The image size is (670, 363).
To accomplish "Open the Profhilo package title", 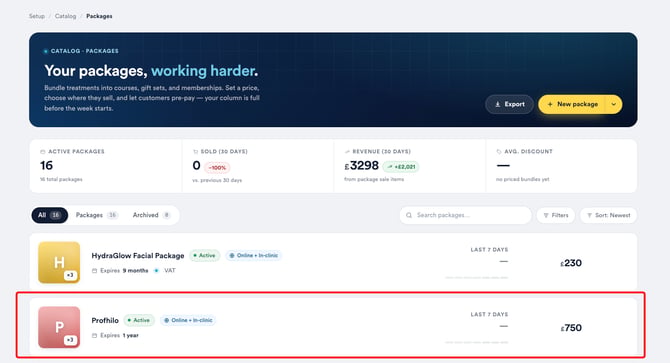I will [105, 320].
